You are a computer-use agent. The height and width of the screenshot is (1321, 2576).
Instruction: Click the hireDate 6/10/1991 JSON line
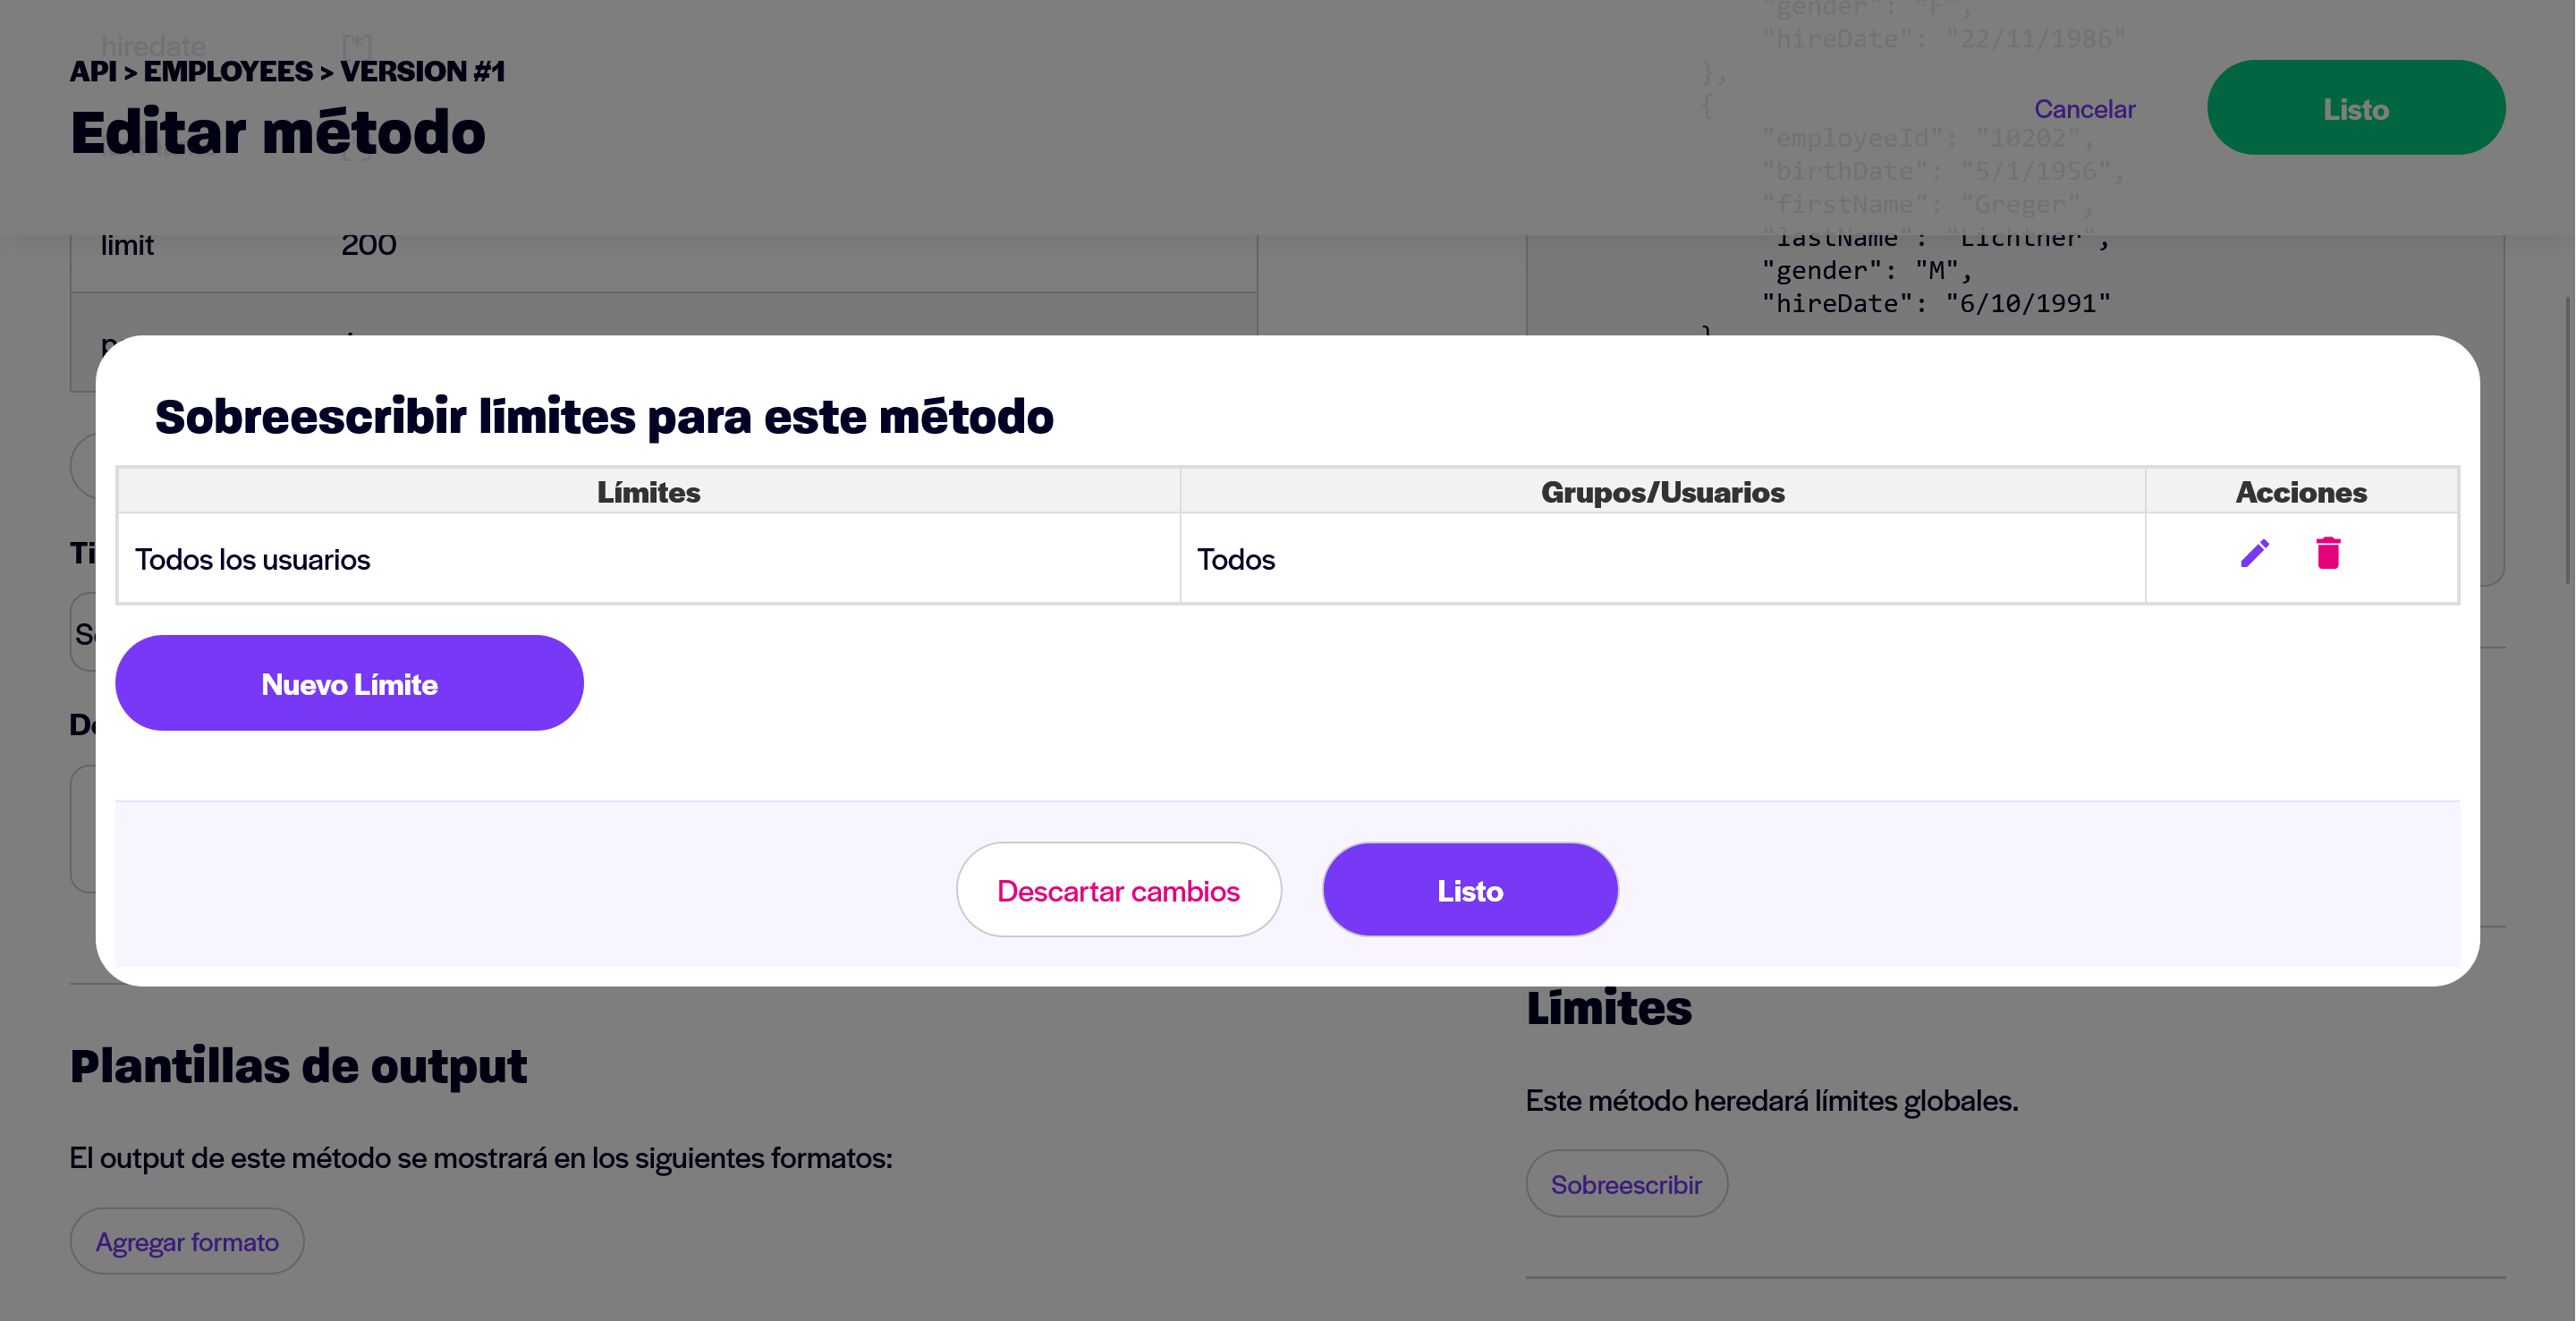pyautogui.click(x=1936, y=303)
